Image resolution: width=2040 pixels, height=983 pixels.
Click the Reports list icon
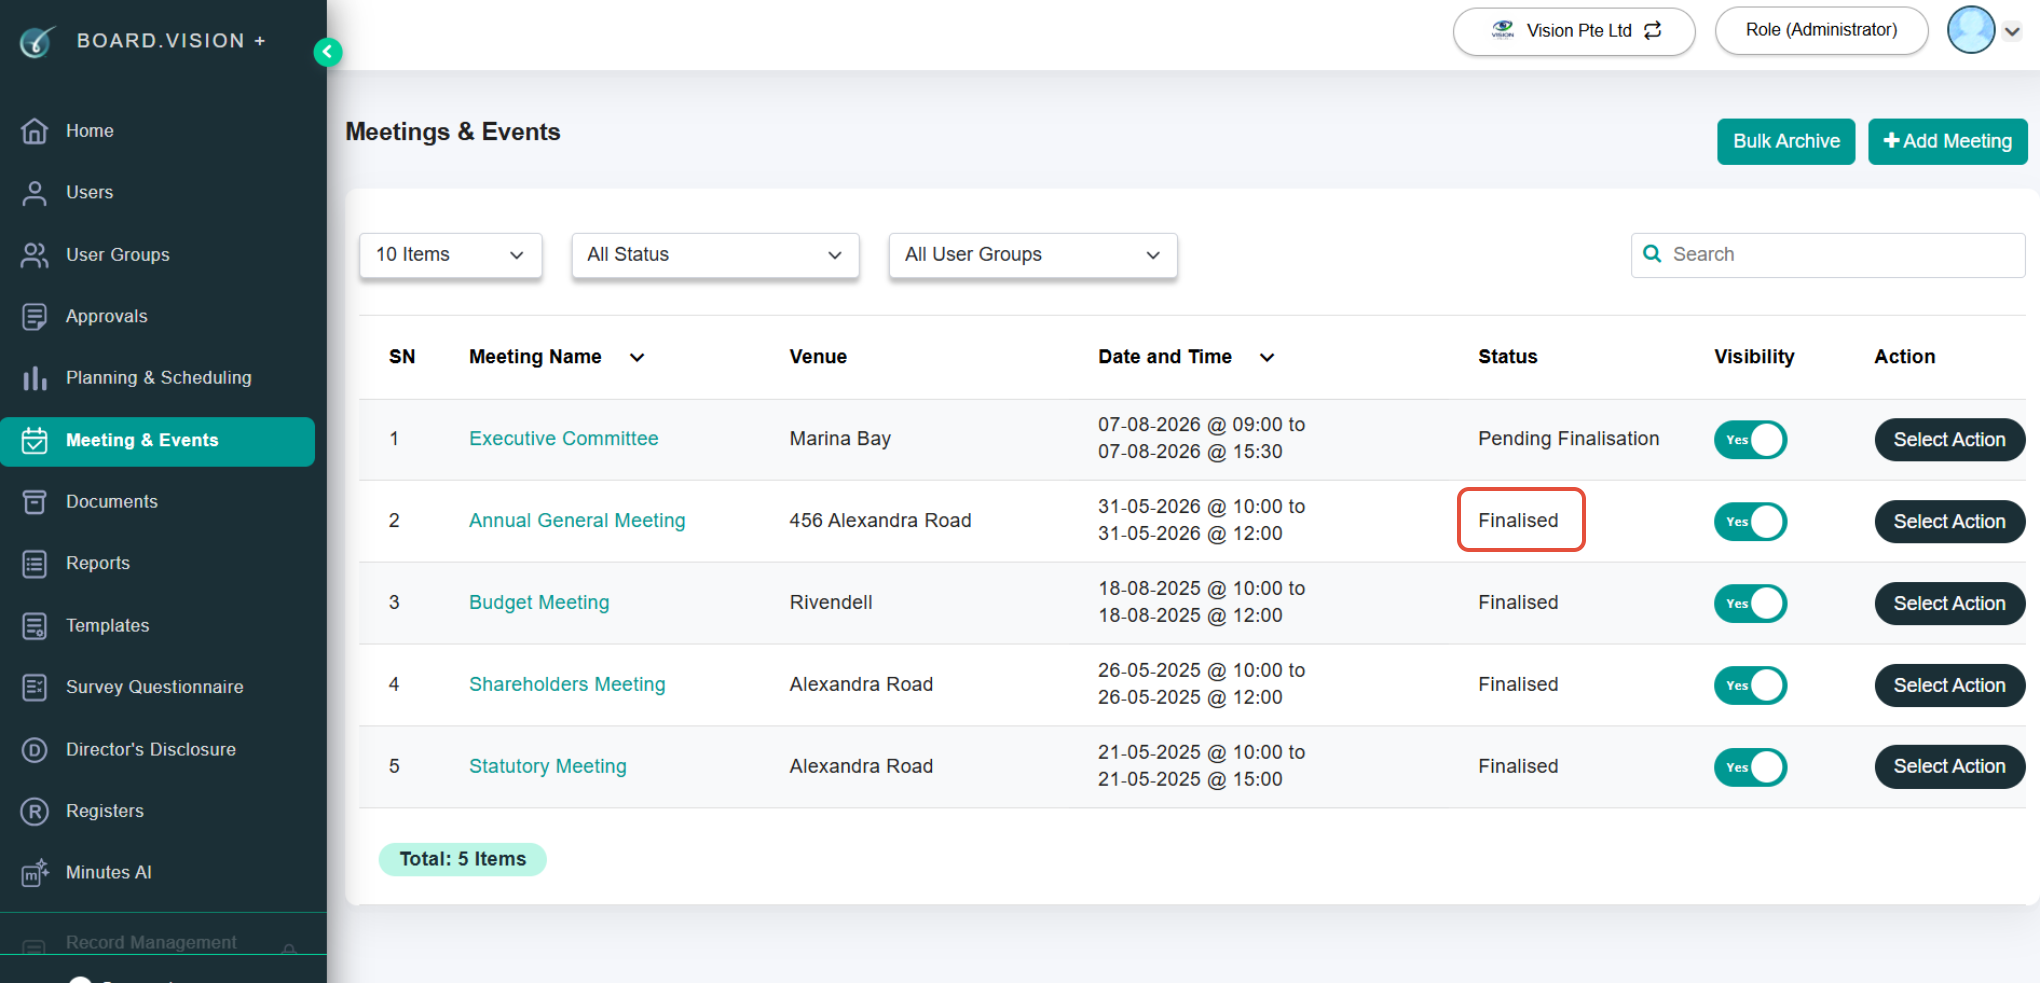(35, 564)
